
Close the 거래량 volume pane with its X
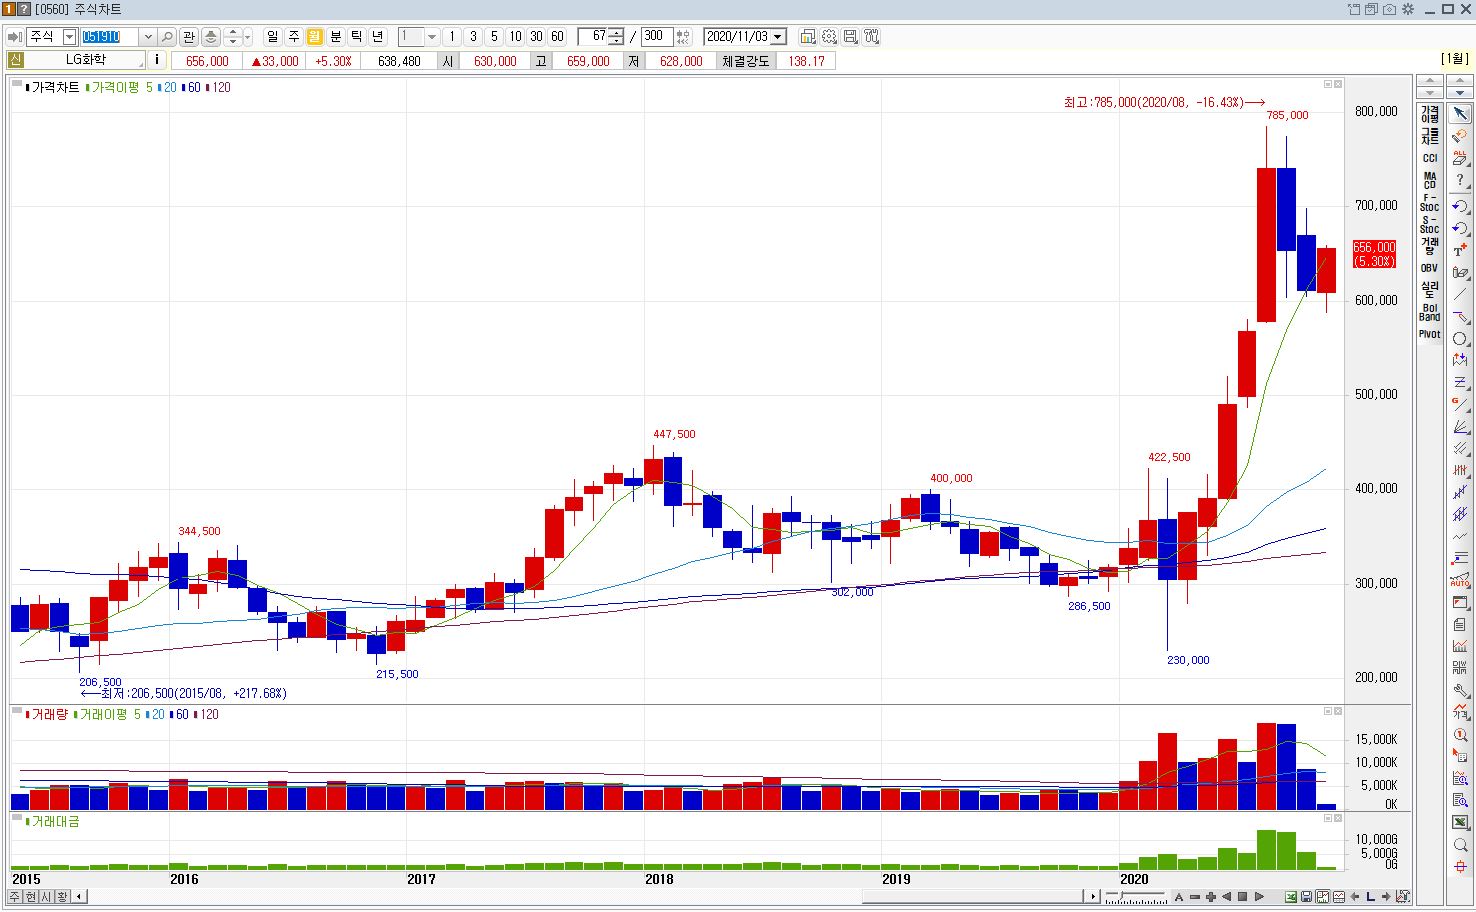click(x=1338, y=712)
